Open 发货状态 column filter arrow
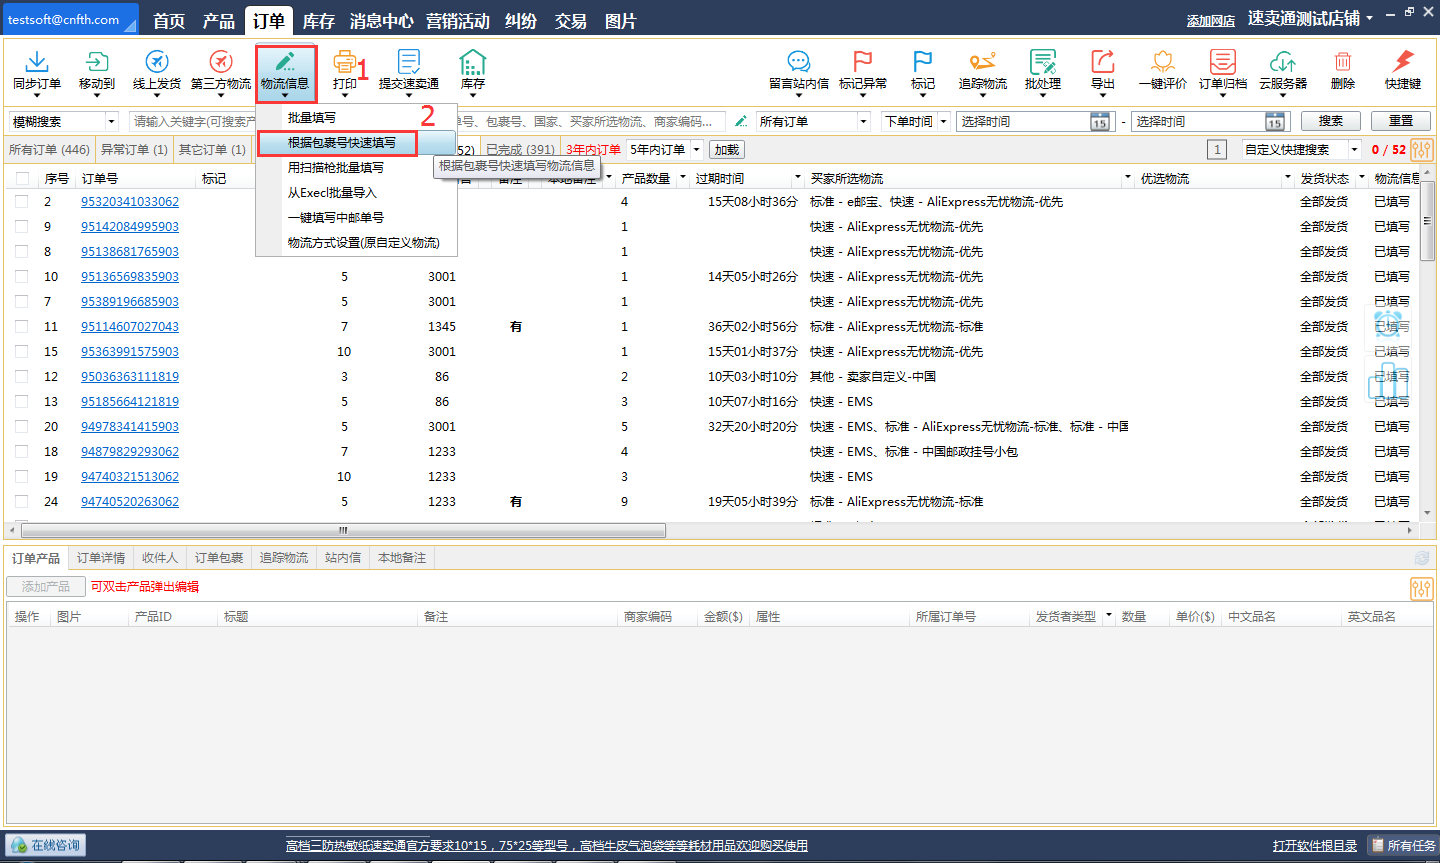1440x863 pixels. click(1362, 178)
